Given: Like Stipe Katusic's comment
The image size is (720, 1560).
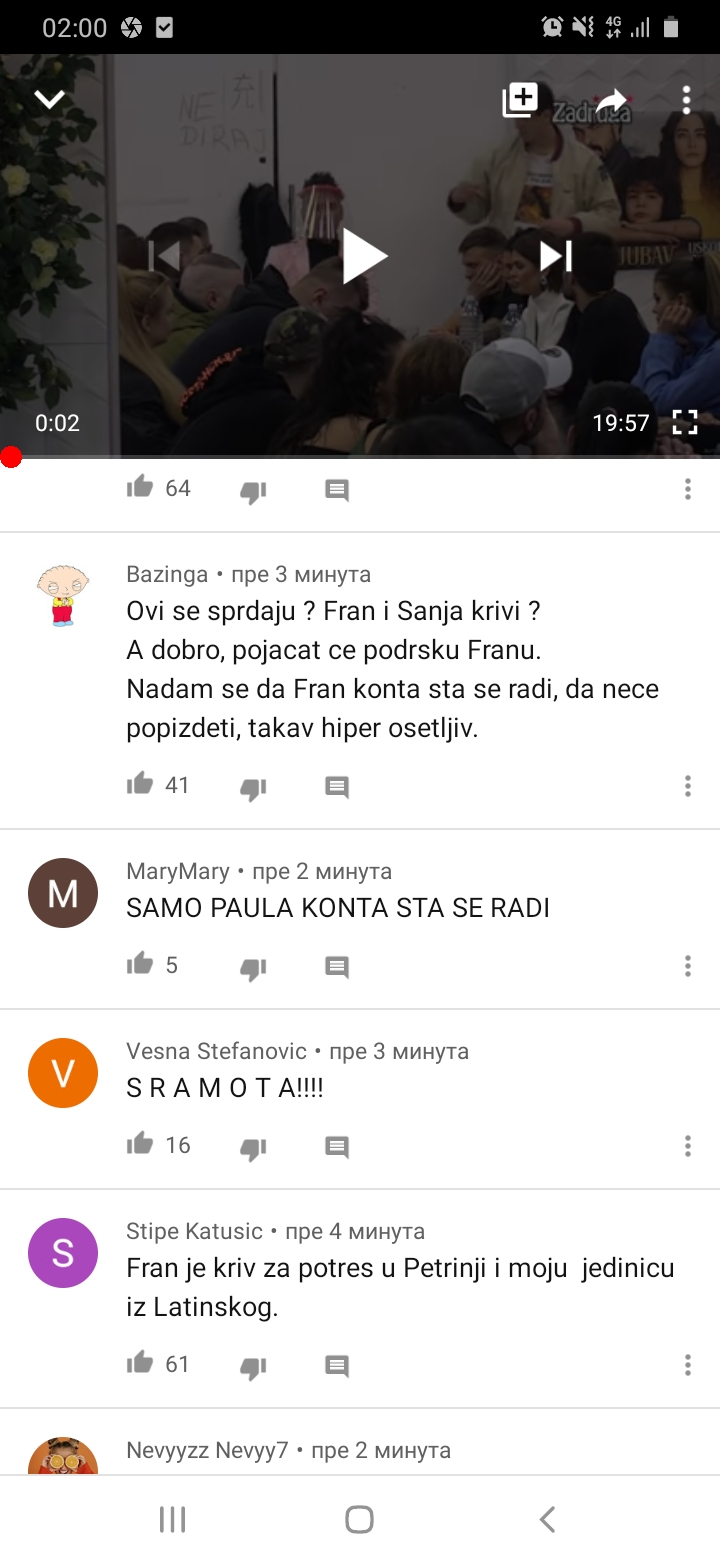Looking at the screenshot, I should 140,1363.
